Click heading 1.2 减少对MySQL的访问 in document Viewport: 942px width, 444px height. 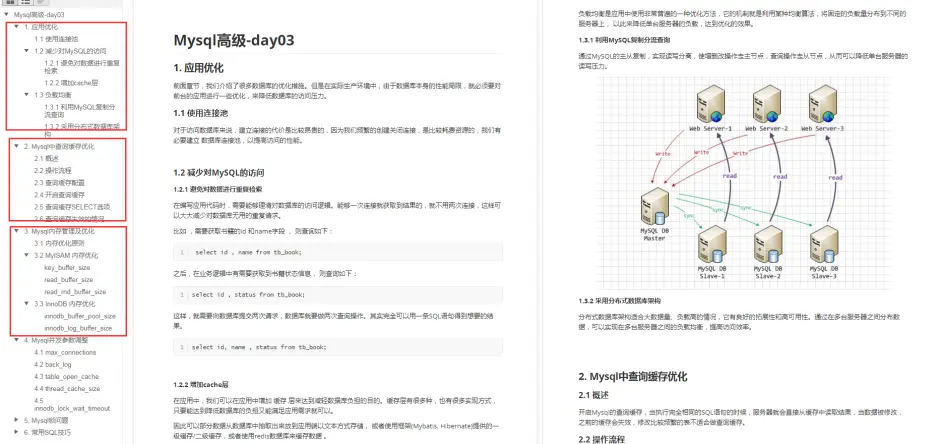click(x=219, y=172)
